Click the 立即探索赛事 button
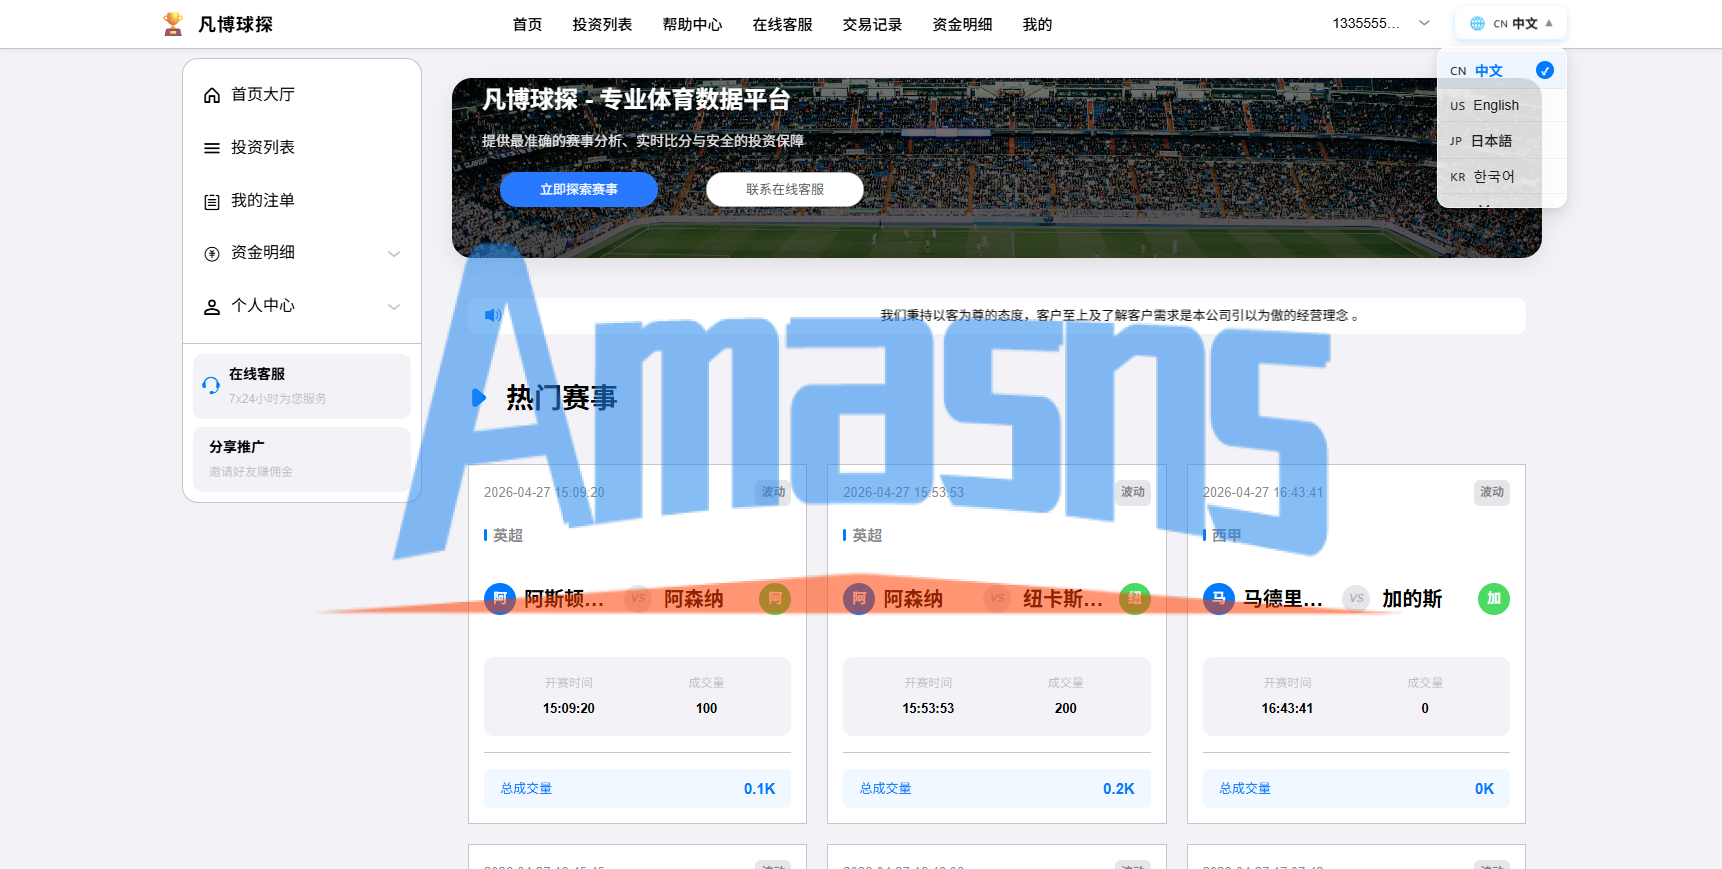1722x869 pixels. (579, 189)
